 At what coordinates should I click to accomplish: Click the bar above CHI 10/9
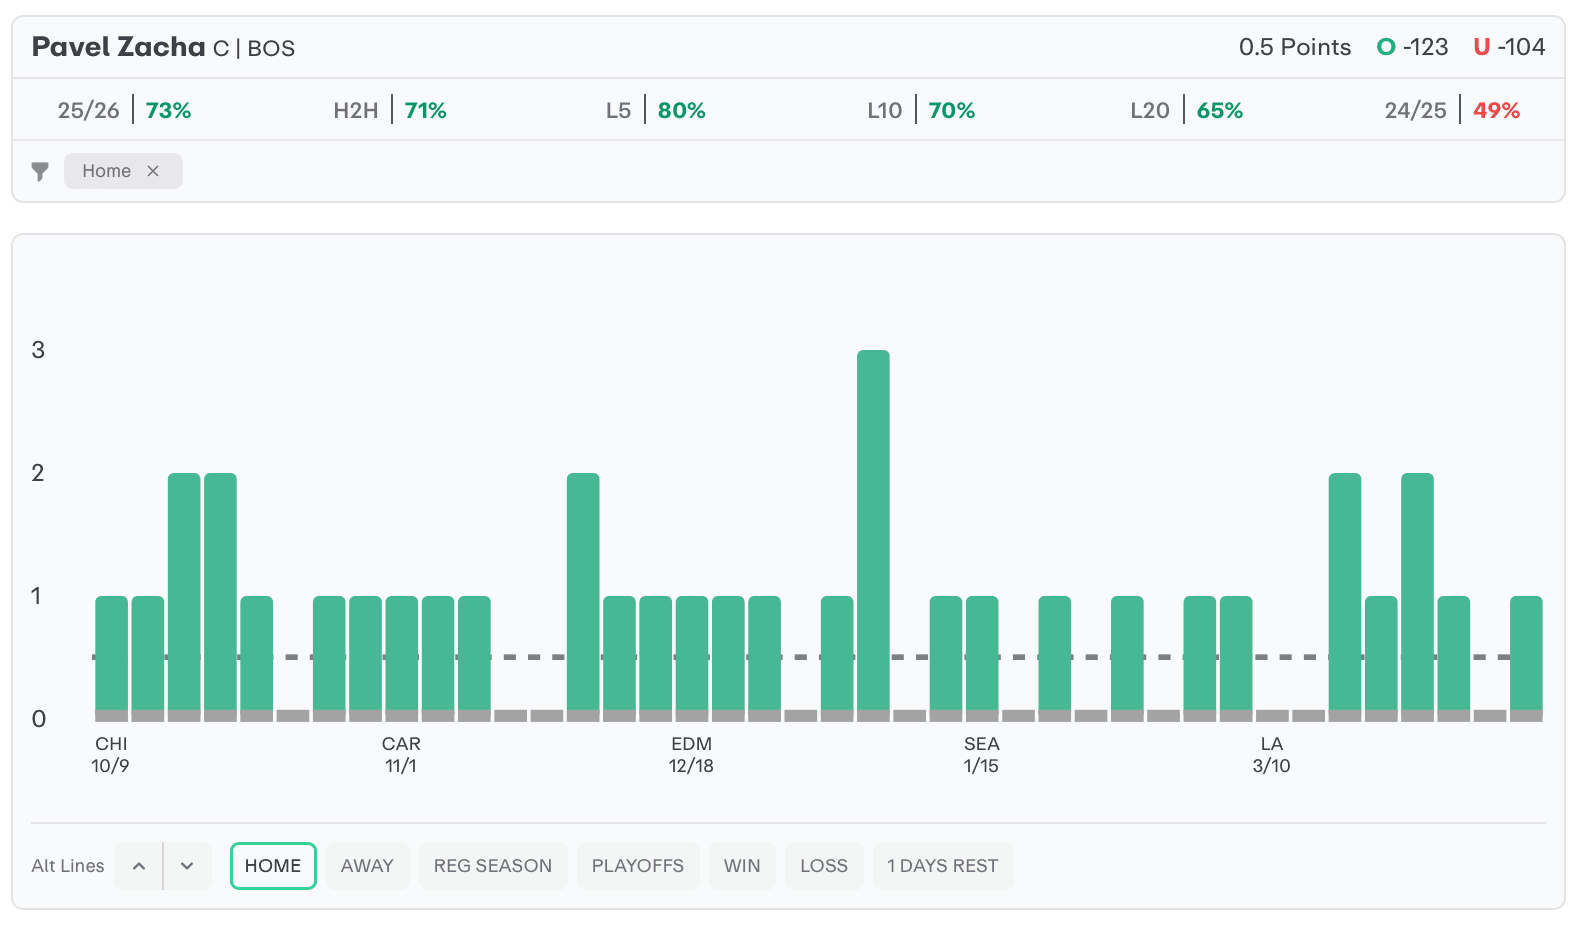click(111, 655)
